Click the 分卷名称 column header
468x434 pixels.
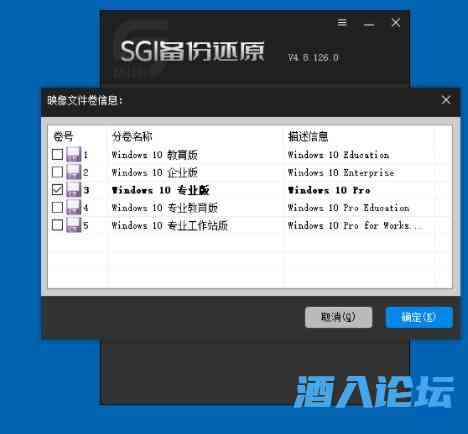coord(132,136)
